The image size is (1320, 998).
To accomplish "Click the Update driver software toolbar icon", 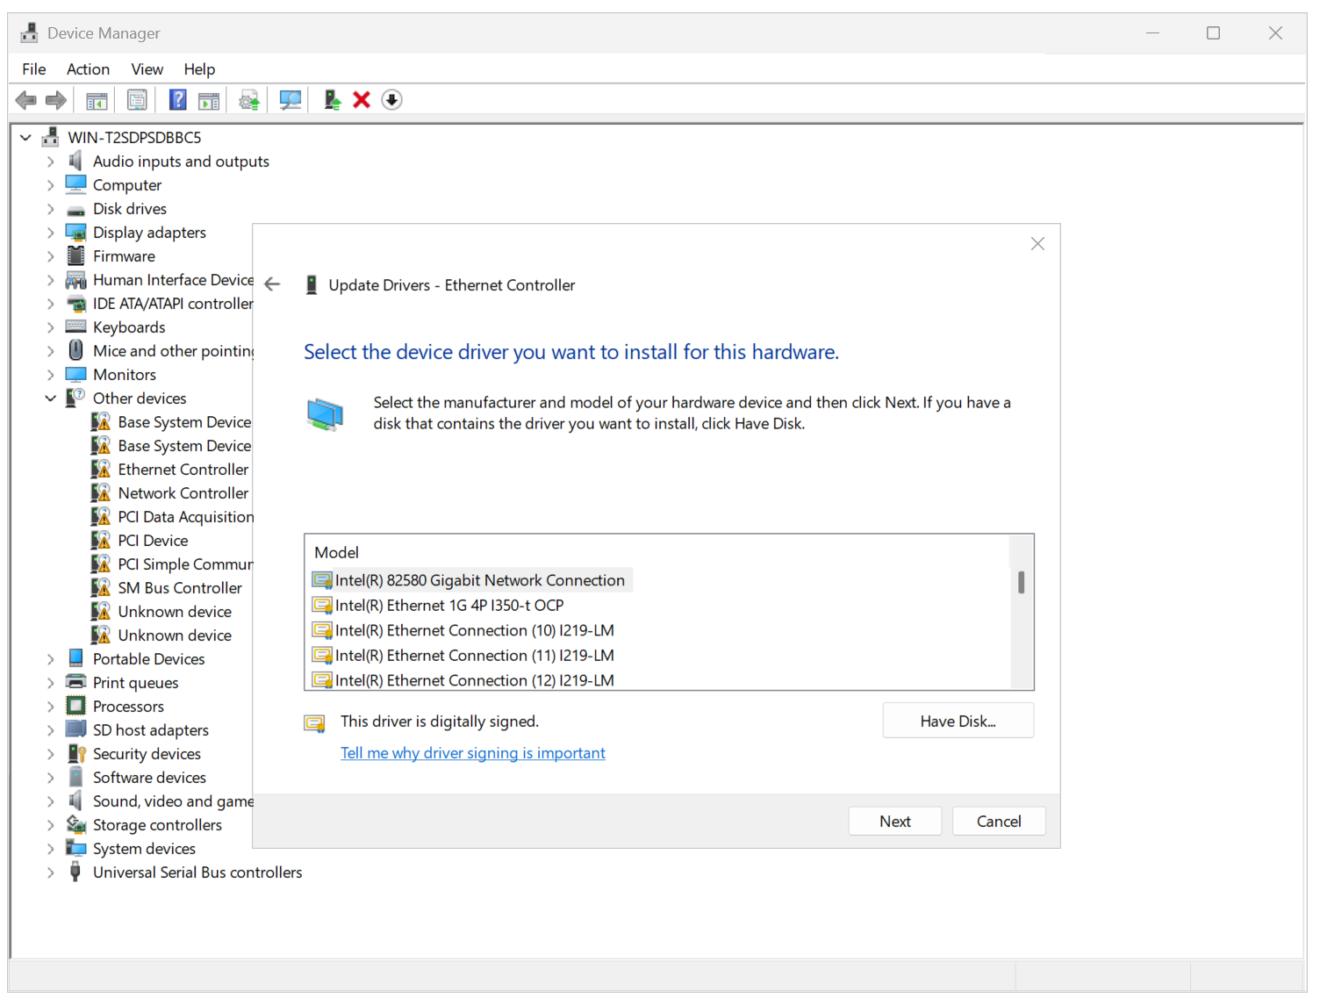I will tap(249, 99).
